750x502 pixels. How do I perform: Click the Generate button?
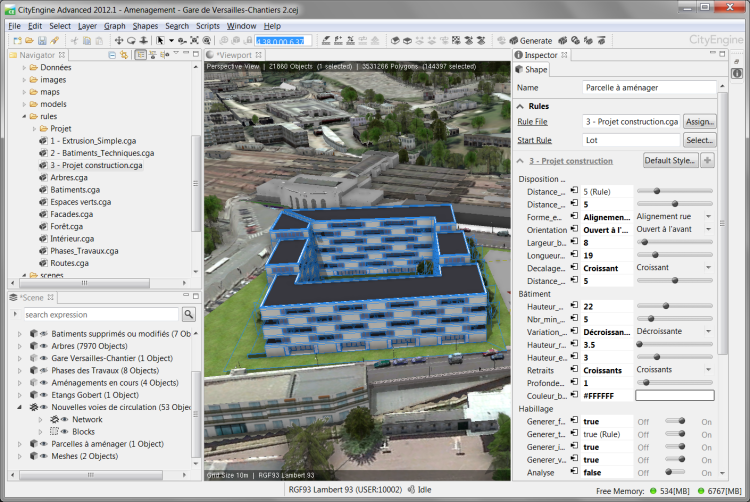coord(530,41)
